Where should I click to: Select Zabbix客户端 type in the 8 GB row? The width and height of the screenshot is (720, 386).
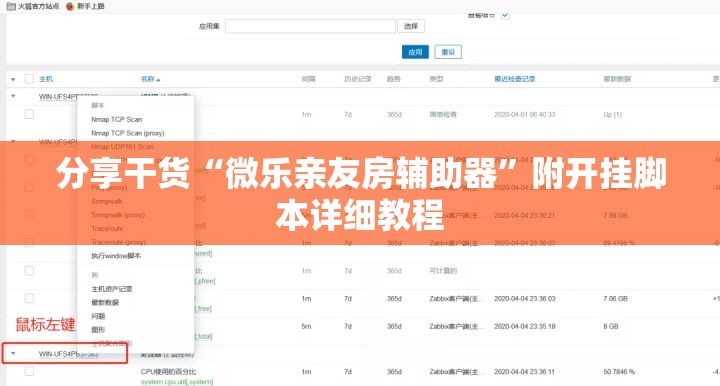(x=456, y=326)
